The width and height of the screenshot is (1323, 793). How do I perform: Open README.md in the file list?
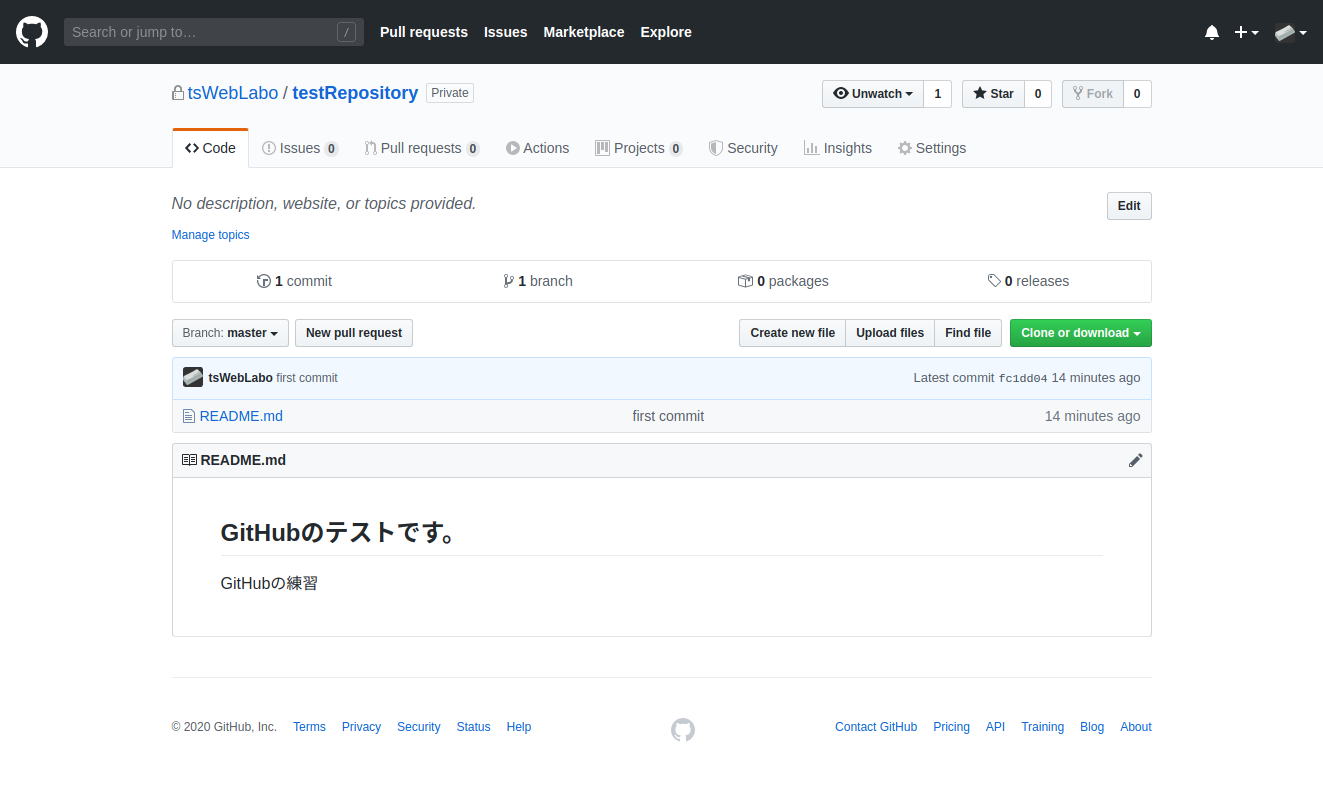click(241, 416)
